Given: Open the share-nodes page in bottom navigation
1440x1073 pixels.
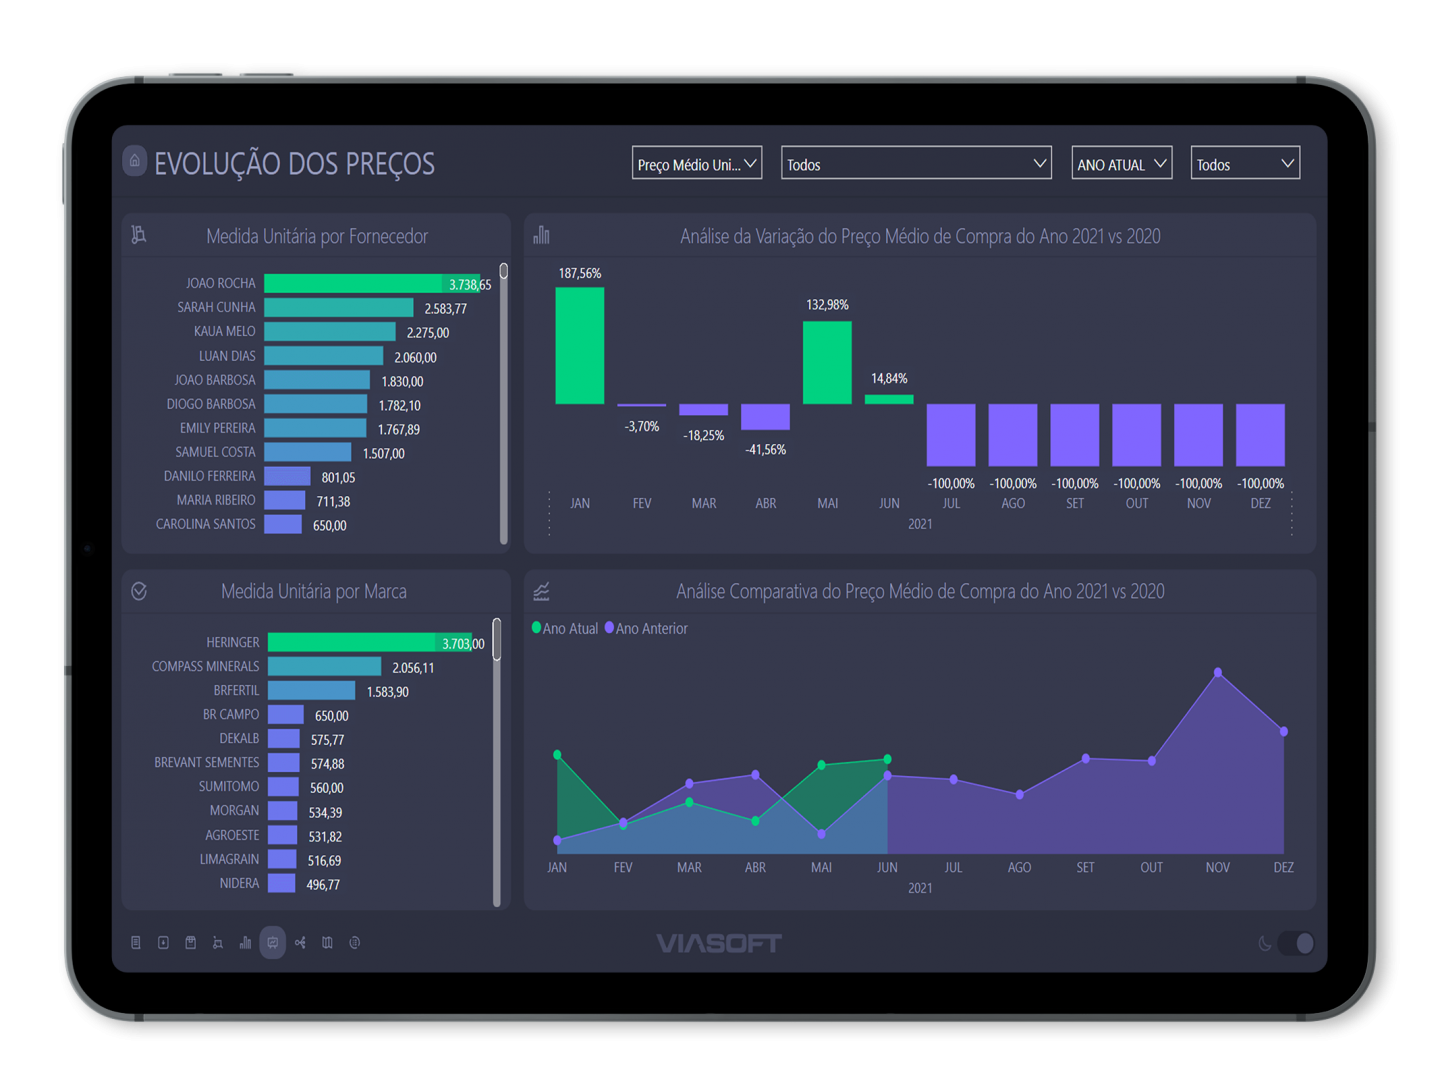Looking at the screenshot, I should (300, 943).
